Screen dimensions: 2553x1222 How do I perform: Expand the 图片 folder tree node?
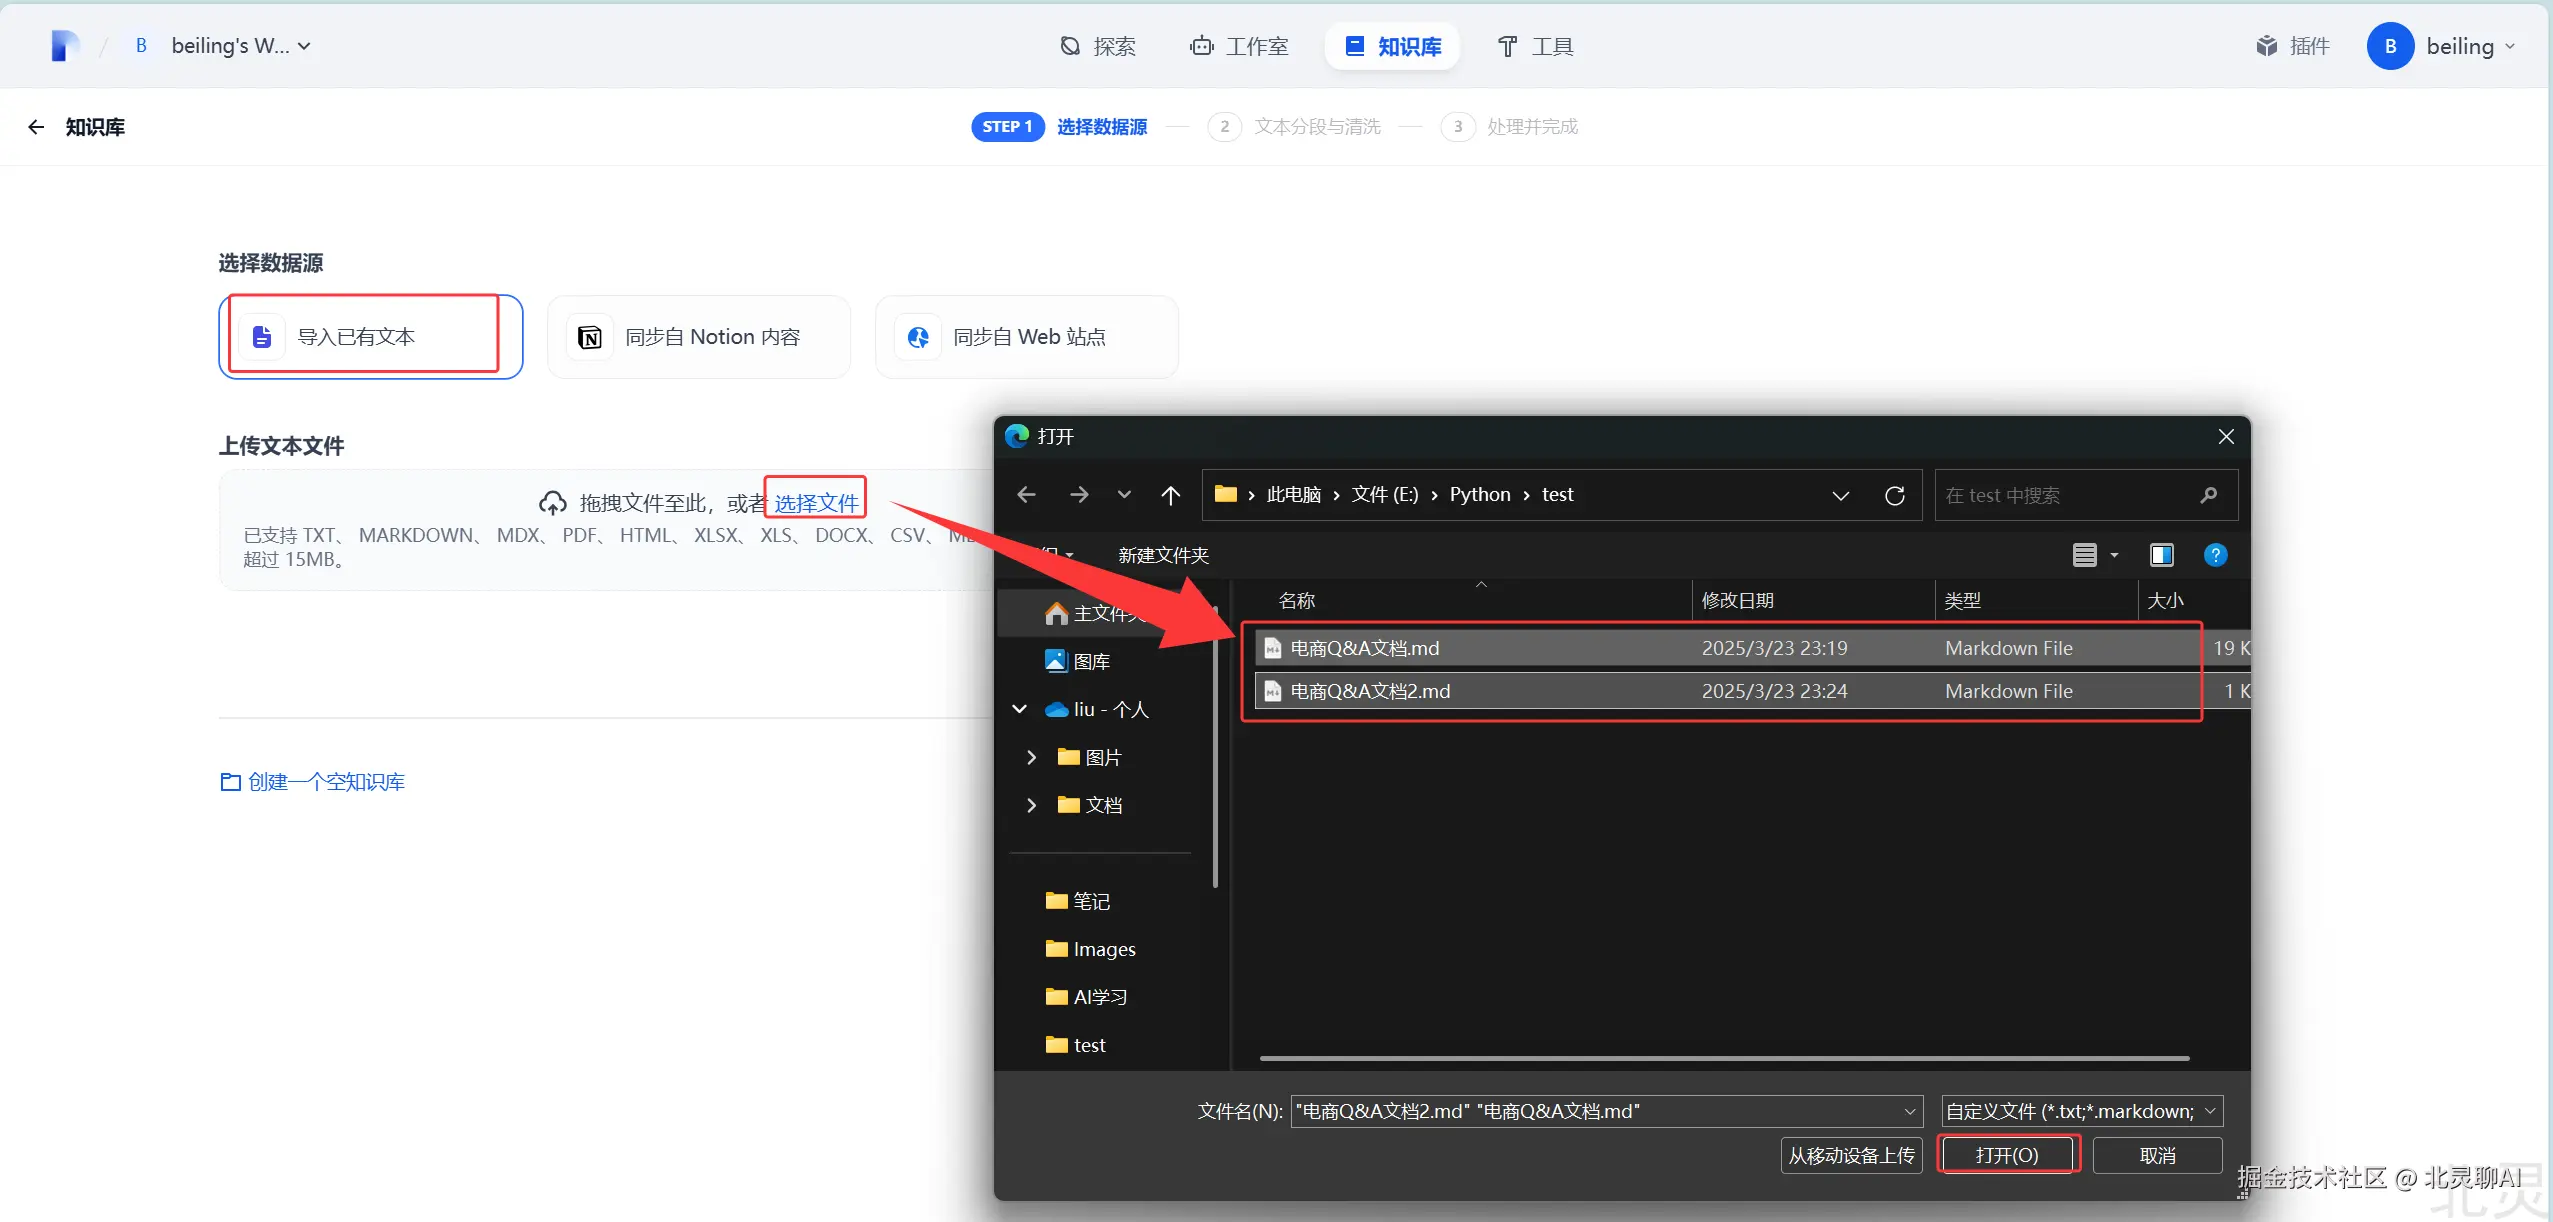pos(1031,757)
